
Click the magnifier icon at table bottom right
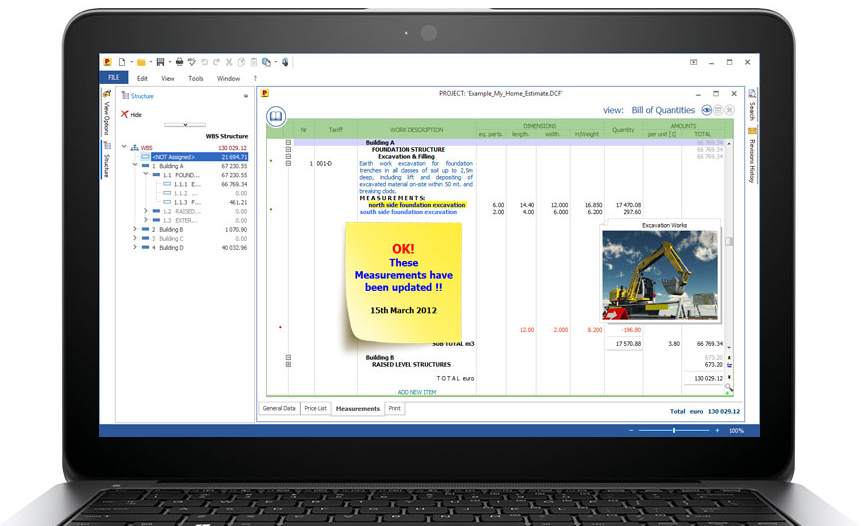[729, 387]
